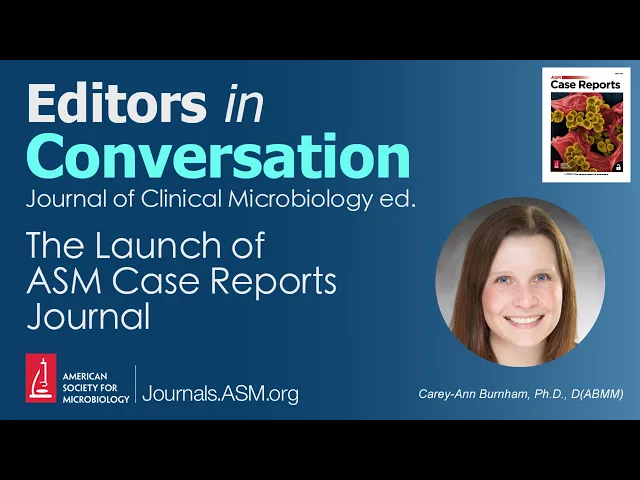Click the circular portrait of Carey-Ann Burnham
640x480 pixels.
pyautogui.click(x=520, y=282)
